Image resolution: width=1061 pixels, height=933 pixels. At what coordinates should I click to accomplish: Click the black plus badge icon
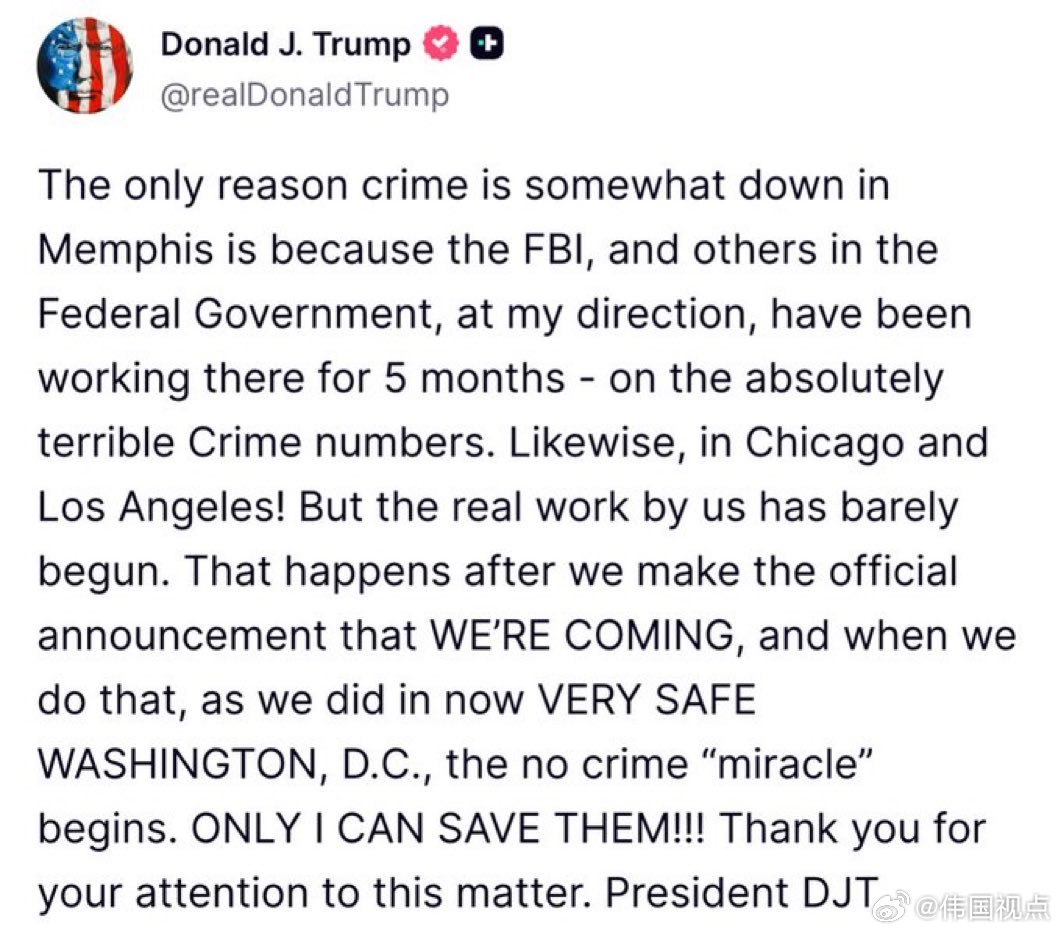pyautogui.click(x=487, y=44)
